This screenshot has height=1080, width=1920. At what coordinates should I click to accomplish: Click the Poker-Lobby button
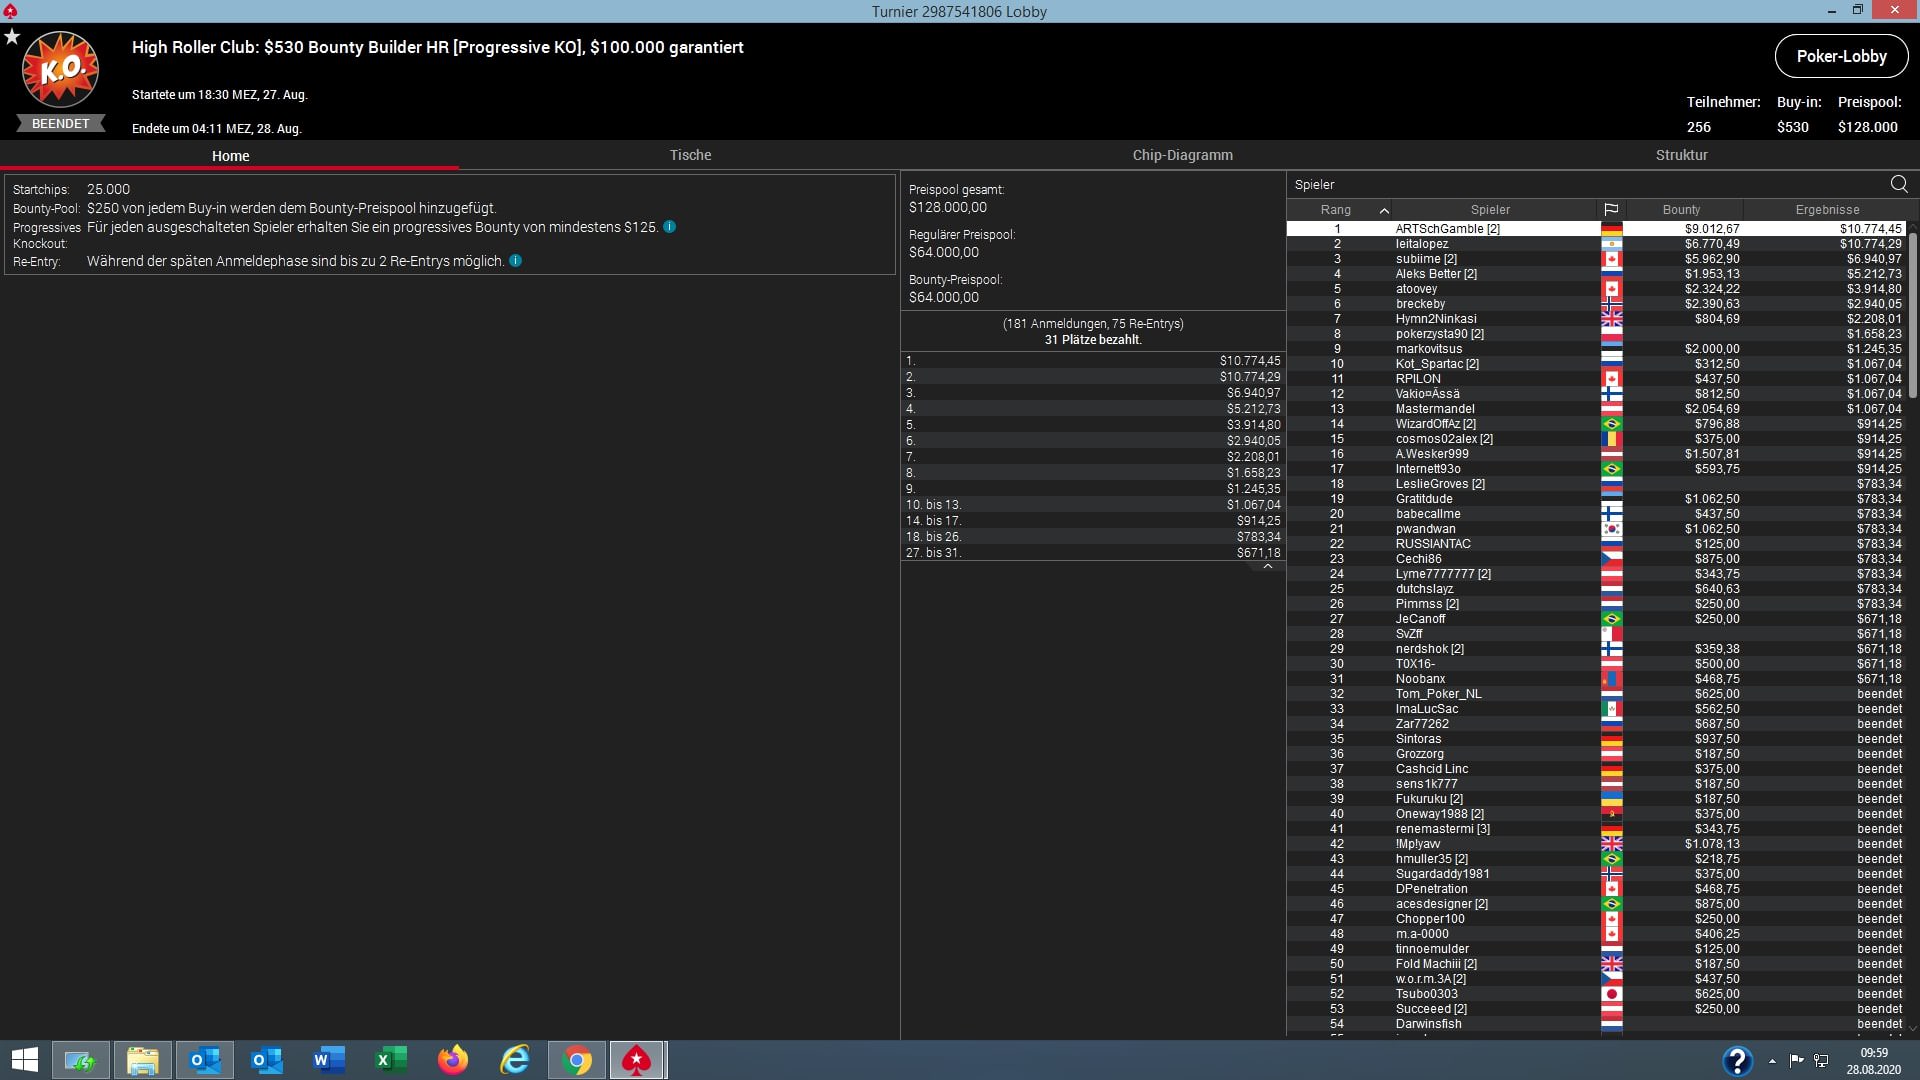[x=1841, y=56]
